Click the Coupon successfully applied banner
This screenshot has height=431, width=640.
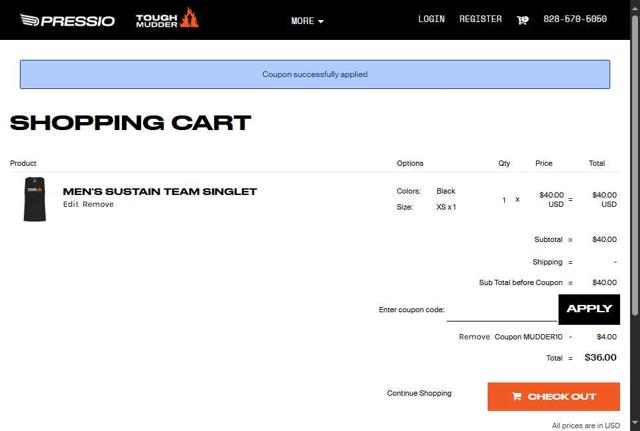(x=315, y=74)
